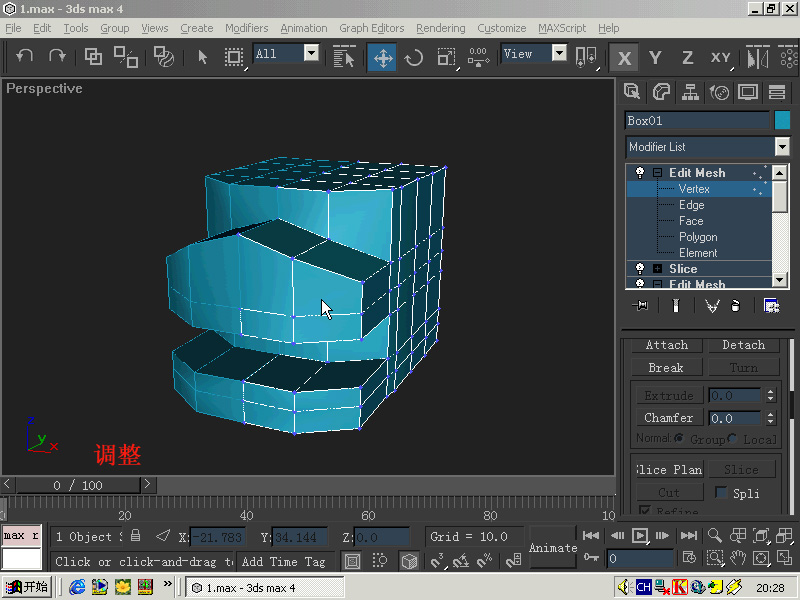Image resolution: width=800 pixels, height=600 pixels.
Task: Select the Link objects tool
Action: tap(93, 56)
